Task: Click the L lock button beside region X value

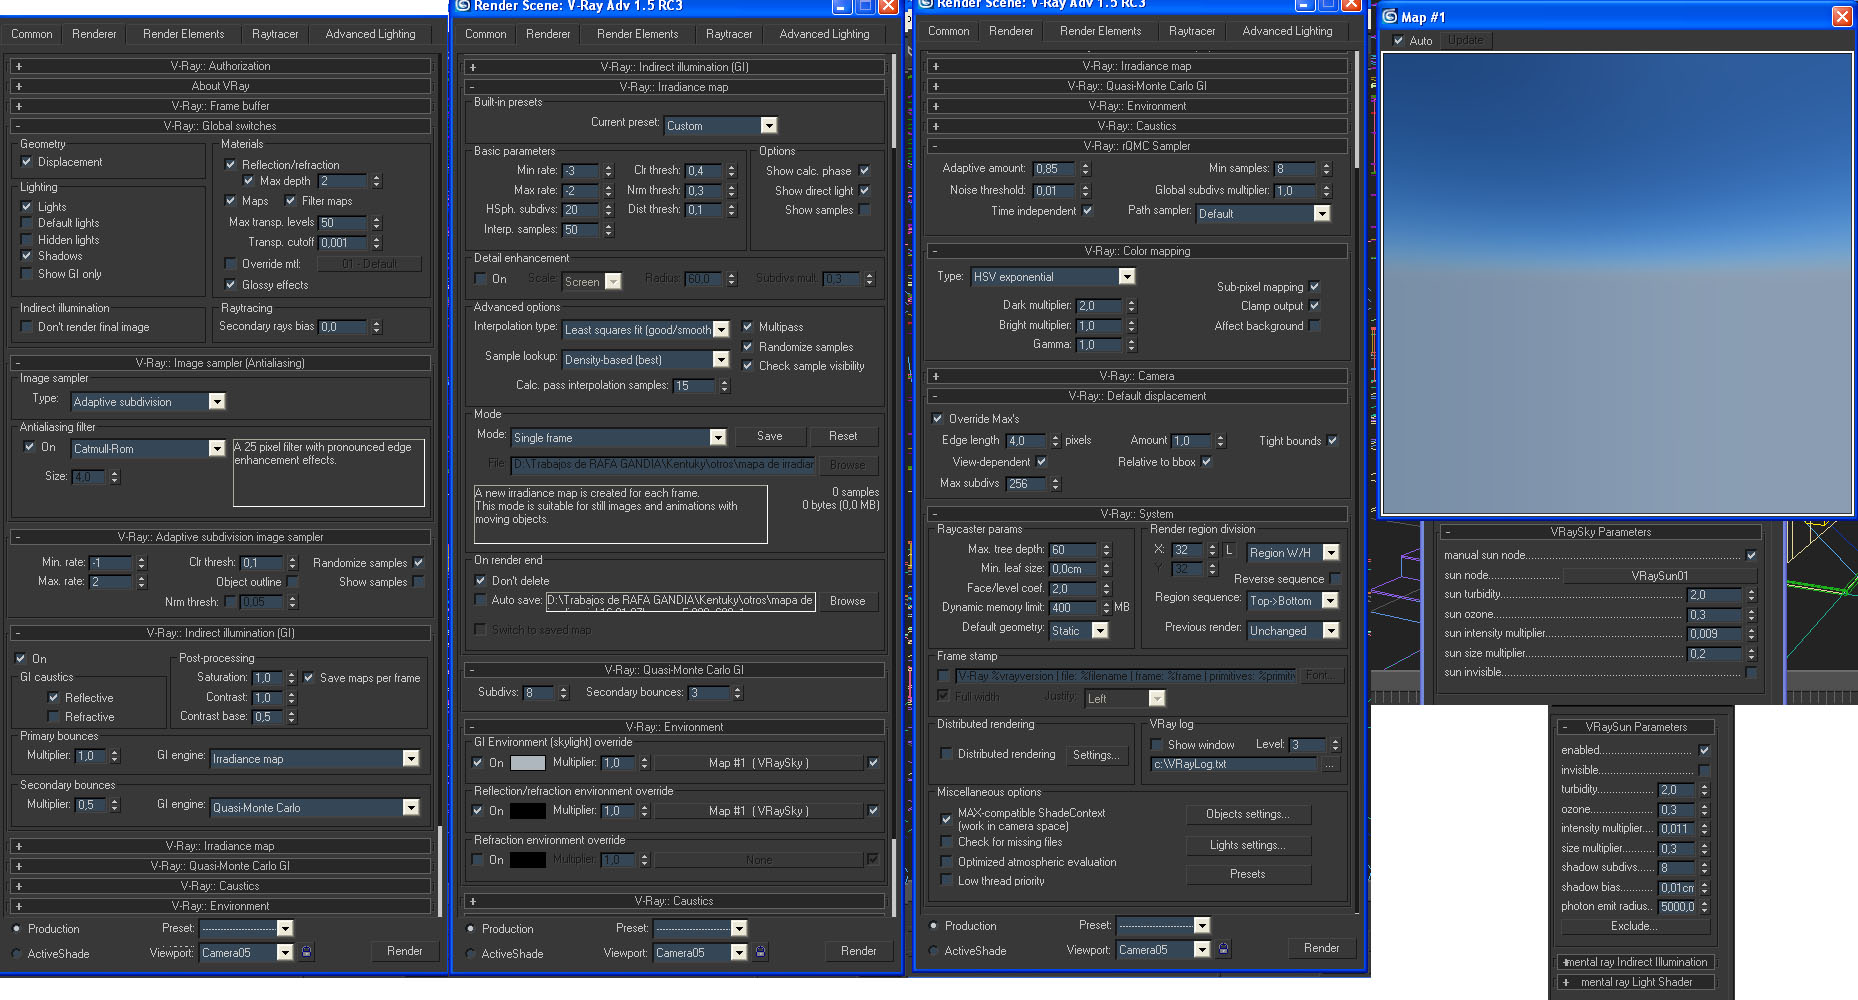Action: 1229,550
